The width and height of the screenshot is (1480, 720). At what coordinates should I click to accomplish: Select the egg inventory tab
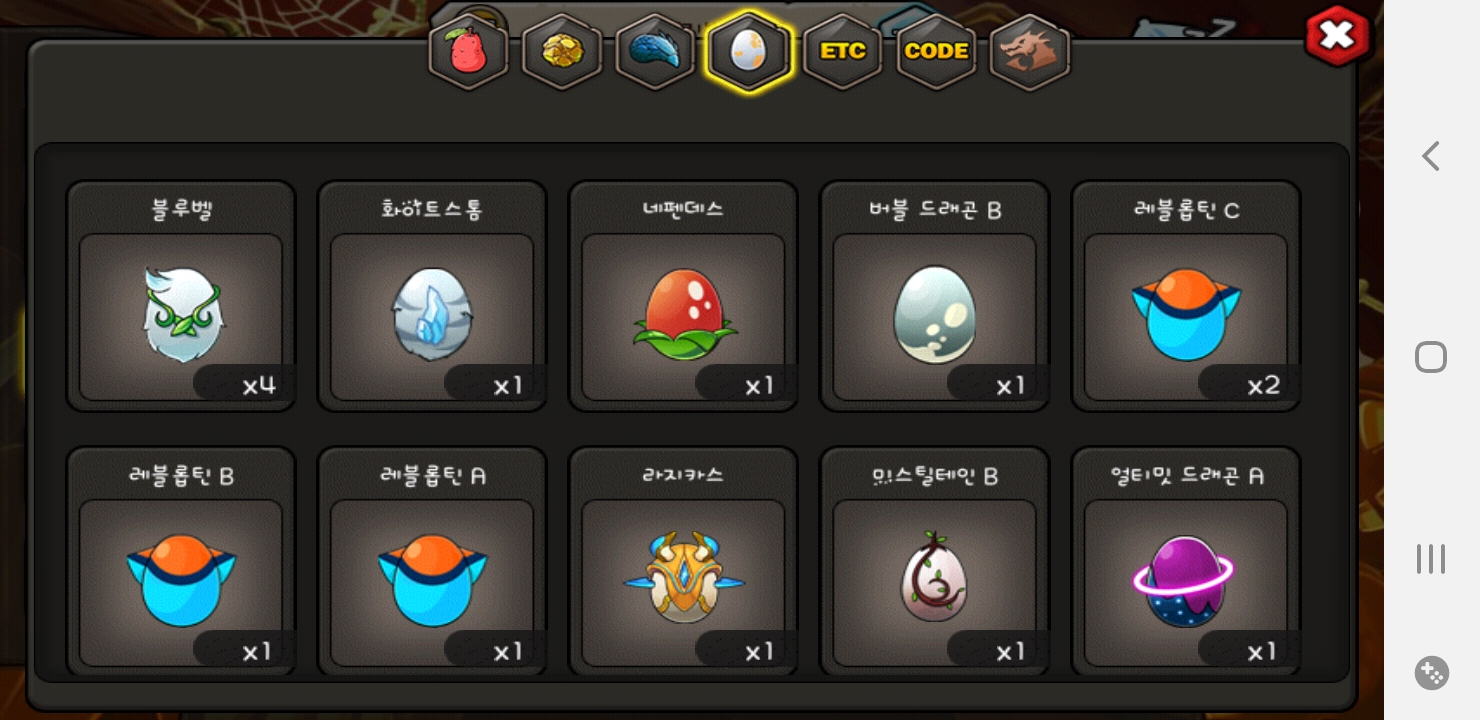click(x=749, y=52)
